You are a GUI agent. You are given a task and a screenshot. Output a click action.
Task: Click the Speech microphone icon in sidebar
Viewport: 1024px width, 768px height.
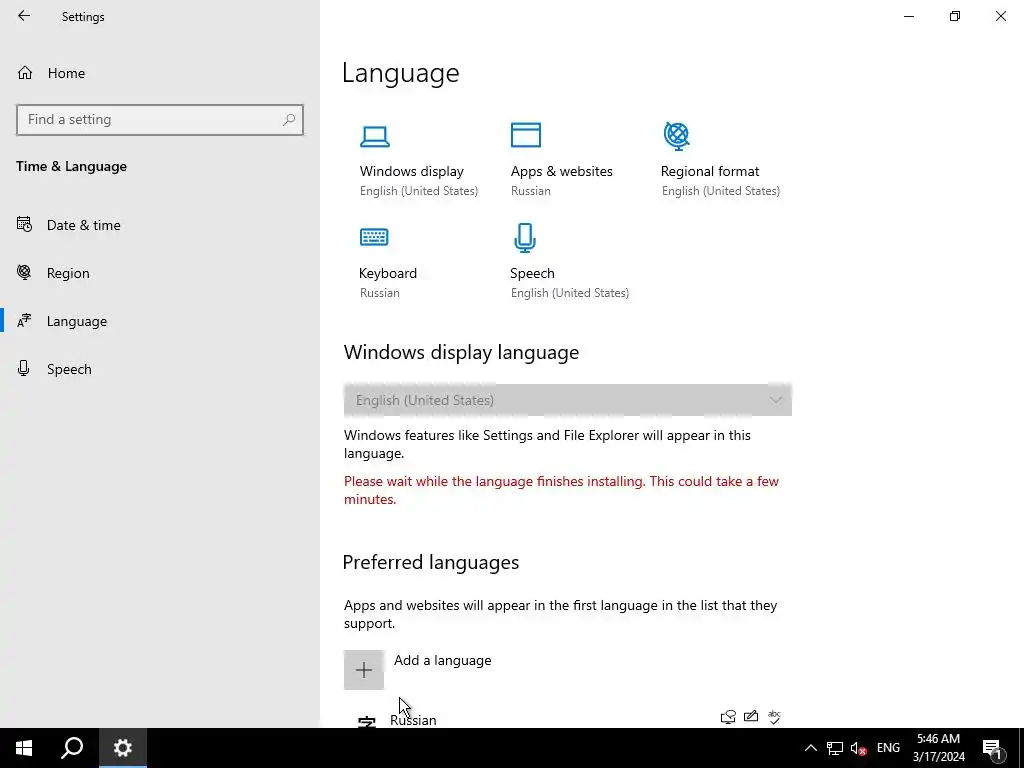point(24,368)
